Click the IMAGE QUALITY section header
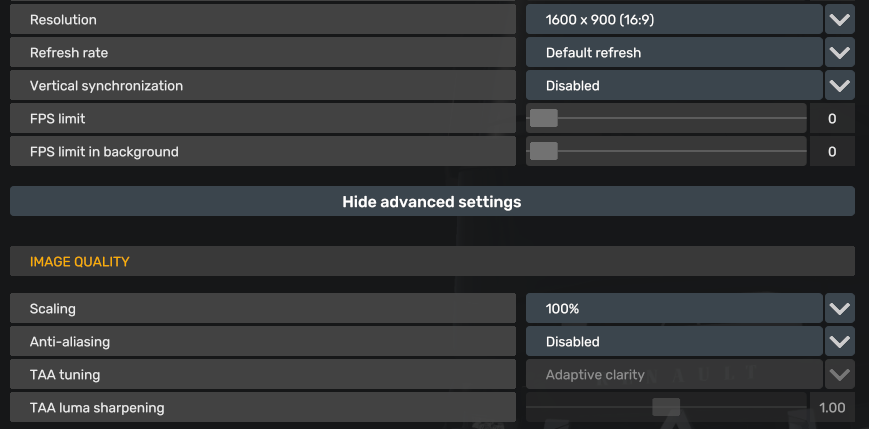 (432, 261)
